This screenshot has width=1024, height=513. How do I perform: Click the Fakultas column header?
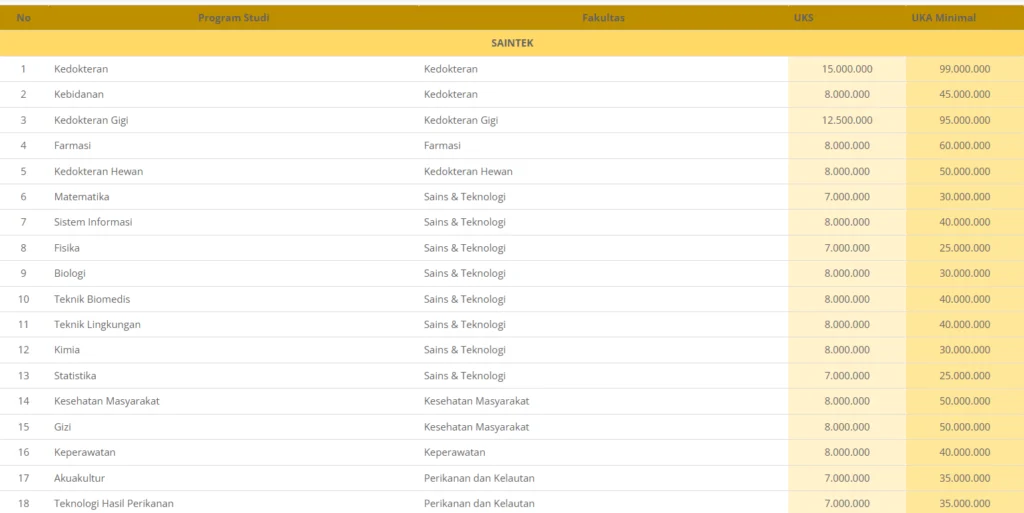[603, 18]
